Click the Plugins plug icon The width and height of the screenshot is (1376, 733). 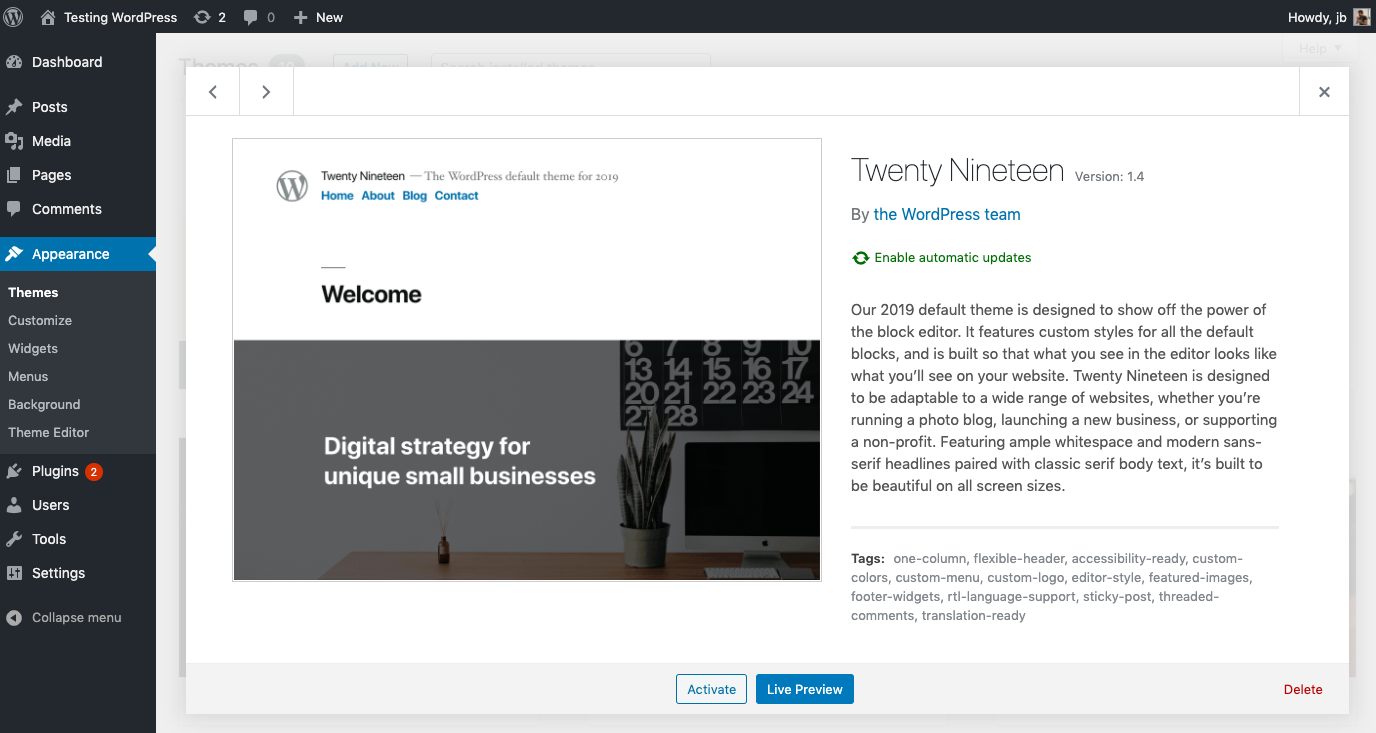tap(14, 471)
